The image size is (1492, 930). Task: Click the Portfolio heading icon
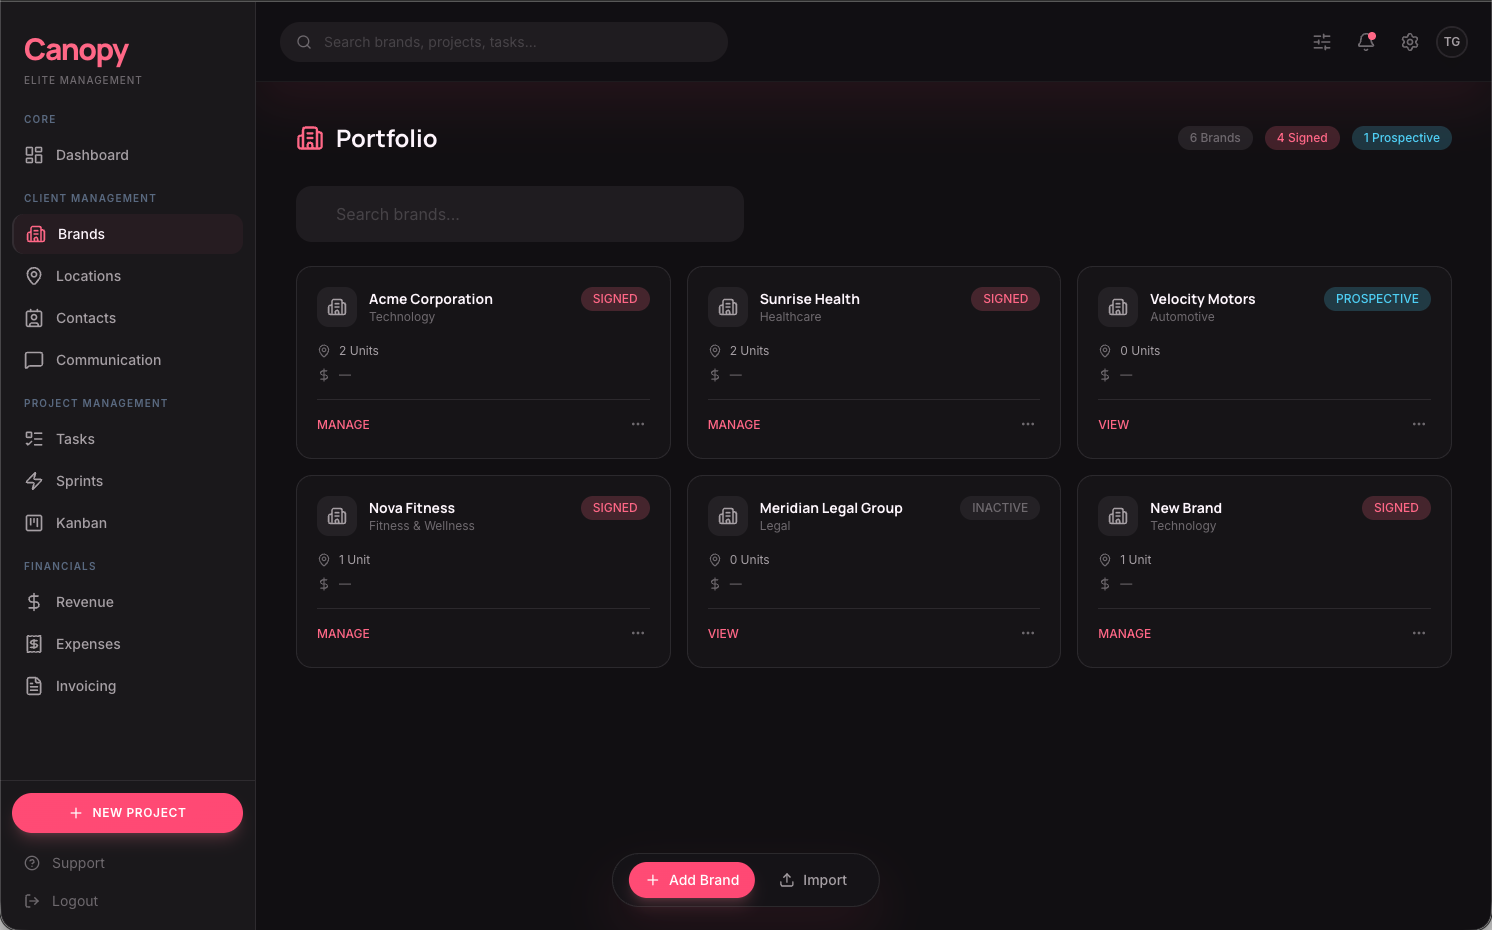coord(310,138)
